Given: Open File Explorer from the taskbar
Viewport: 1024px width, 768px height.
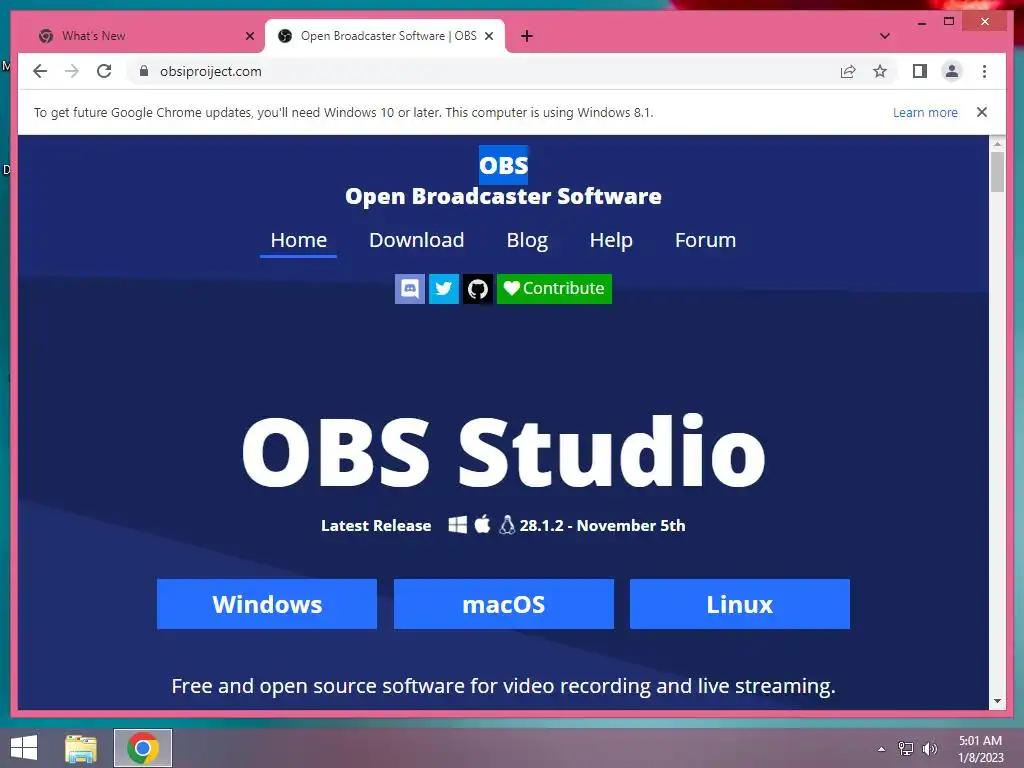Looking at the screenshot, I should (81, 748).
